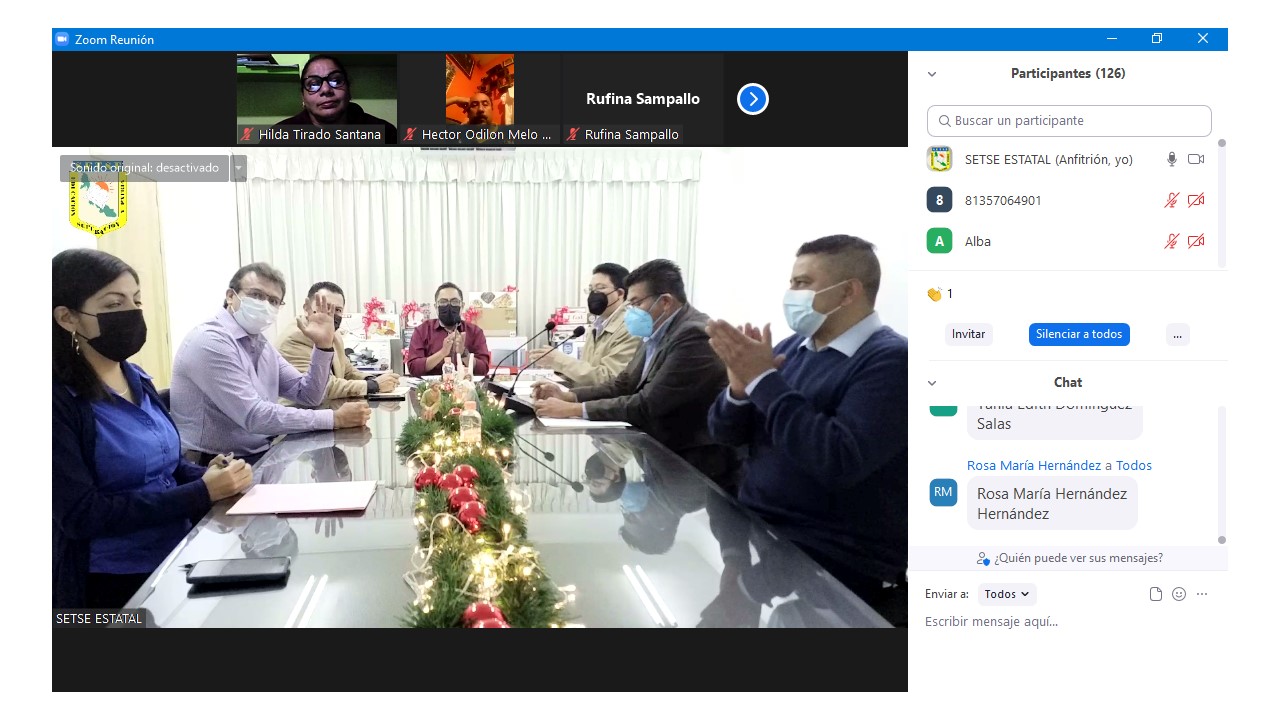Viewport: 1280px width, 720px height.
Task: Click crossed camera icon for 81357064901
Action: tap(1196, 200)
